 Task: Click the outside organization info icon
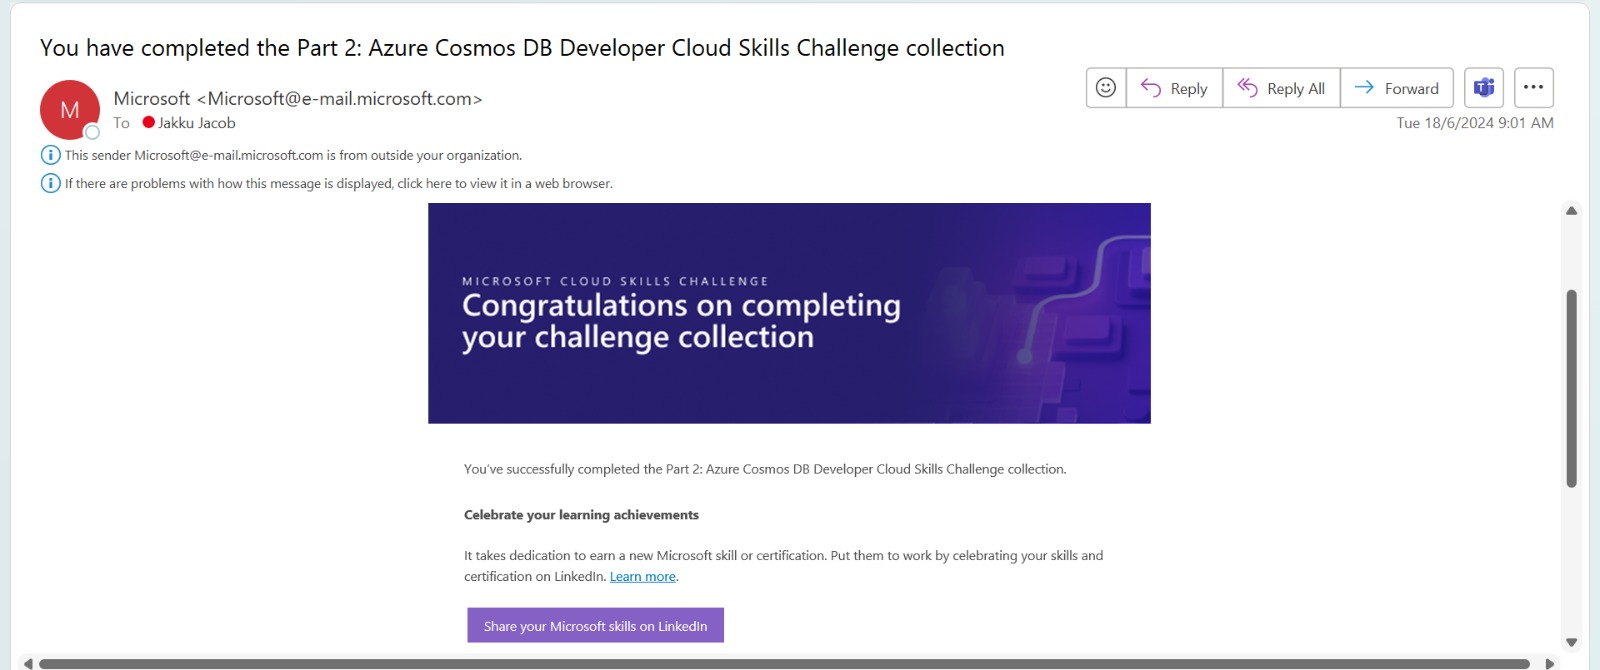tap(50, 155)
